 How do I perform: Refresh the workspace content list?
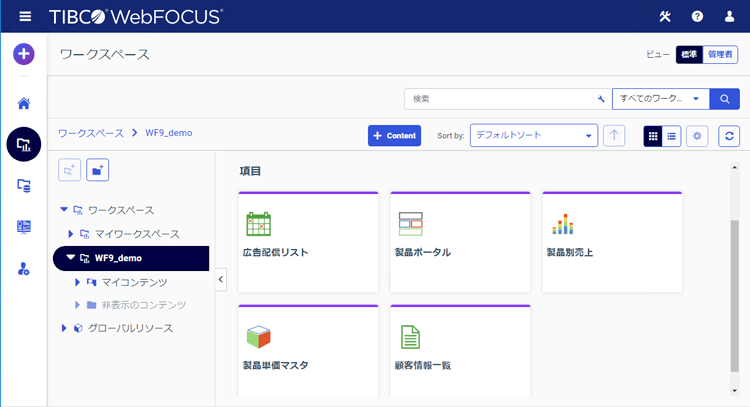pyautogui.click(x=729, y=136)
